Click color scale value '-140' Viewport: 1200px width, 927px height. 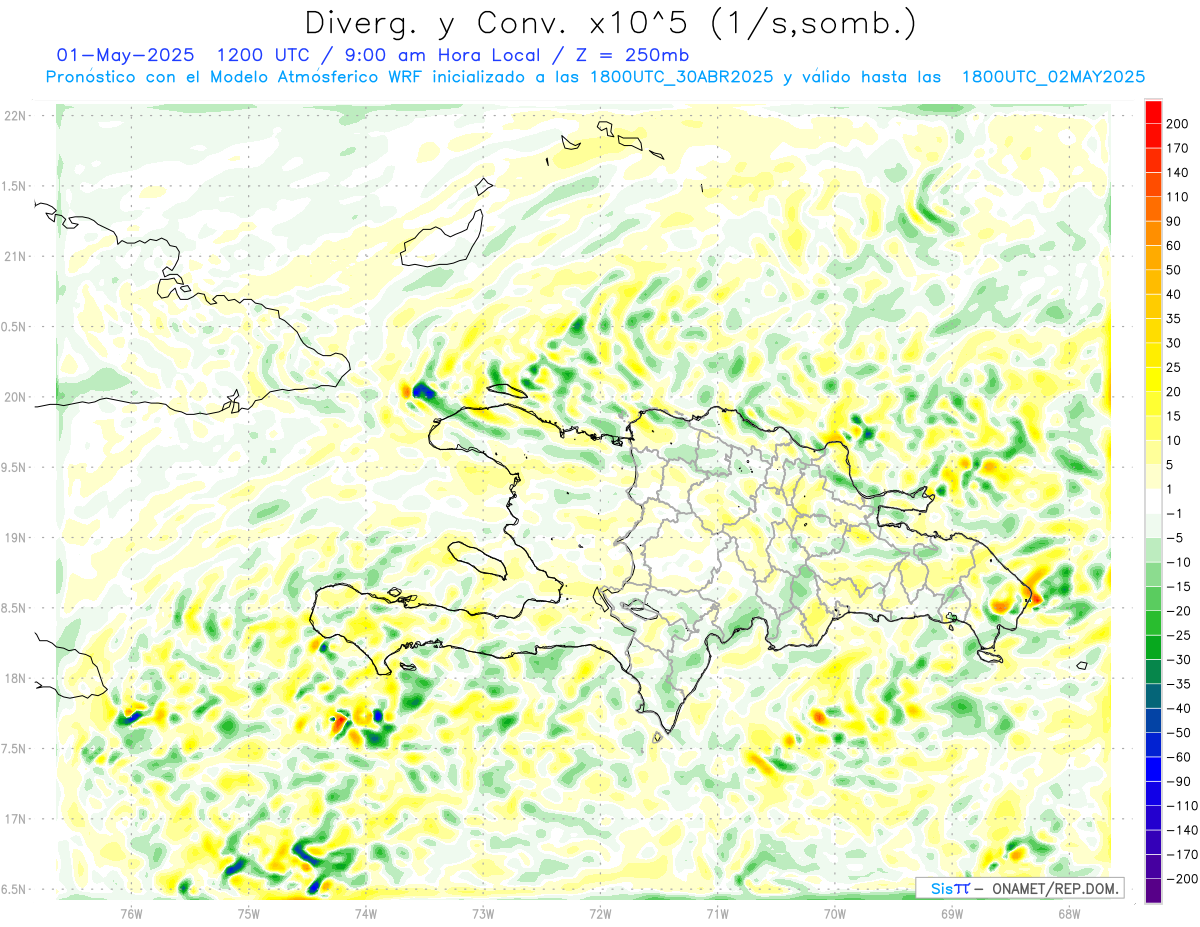(x=1181, y=829)
